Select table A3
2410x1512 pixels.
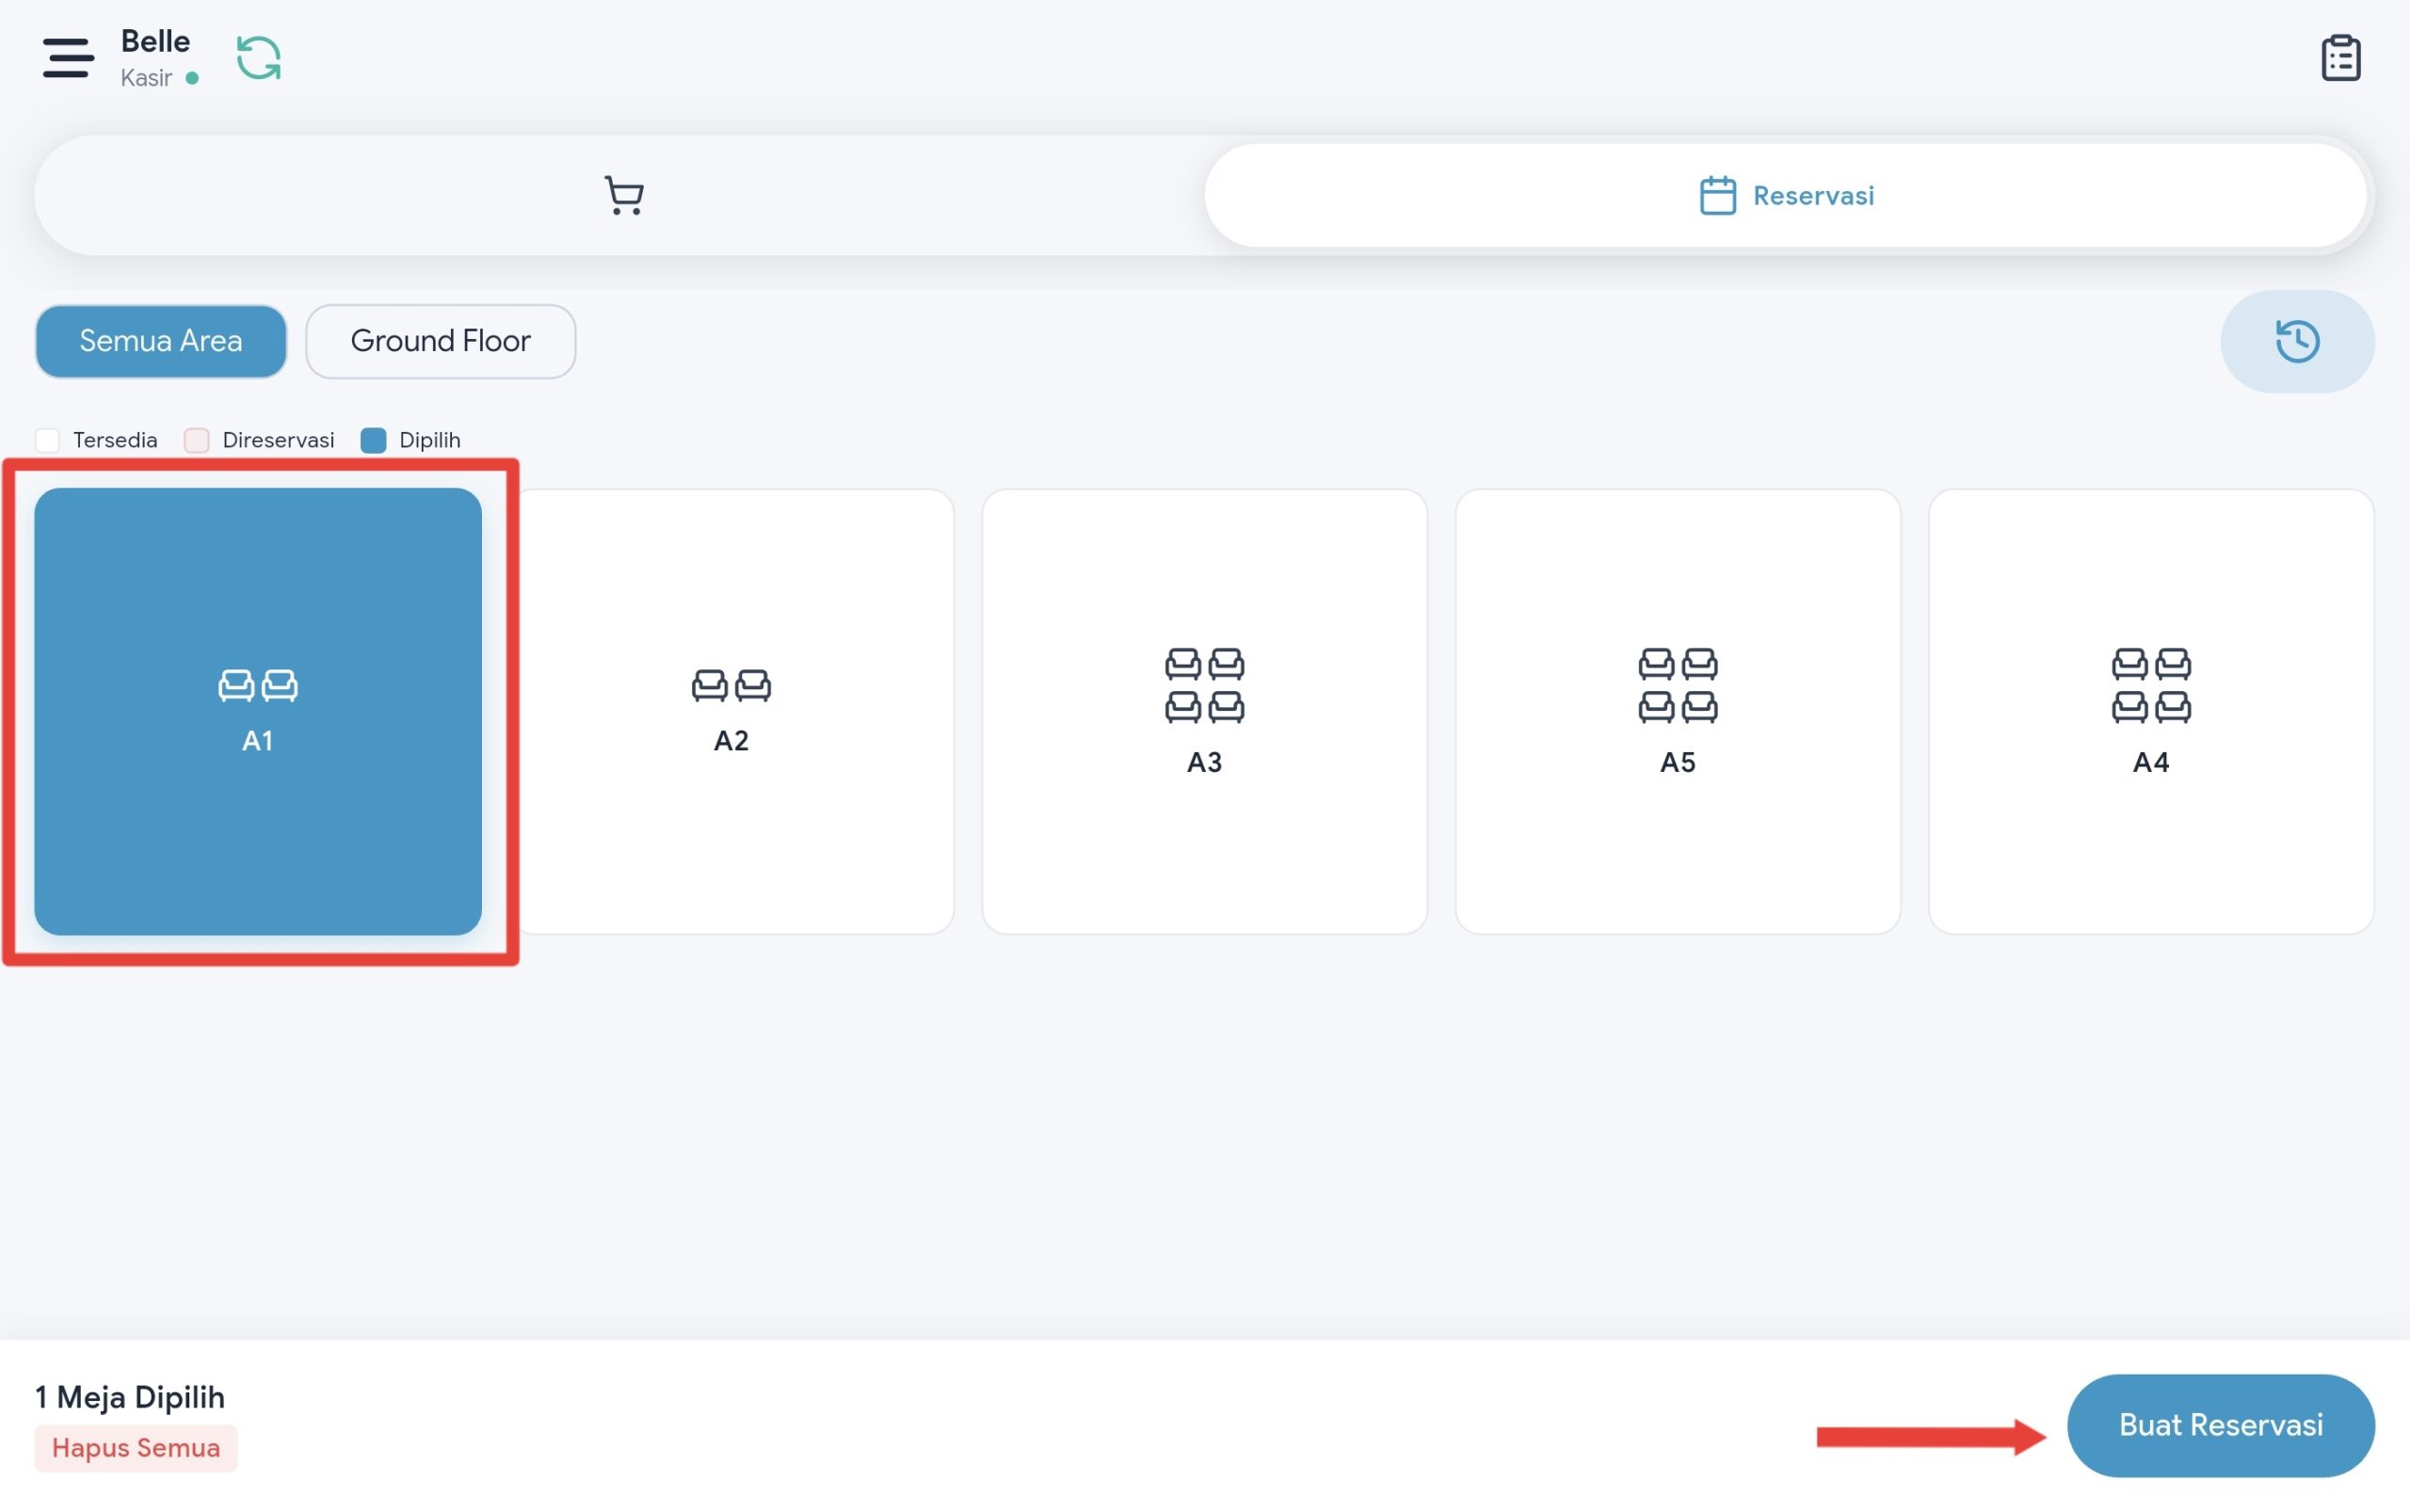(x=1204, y=711)
